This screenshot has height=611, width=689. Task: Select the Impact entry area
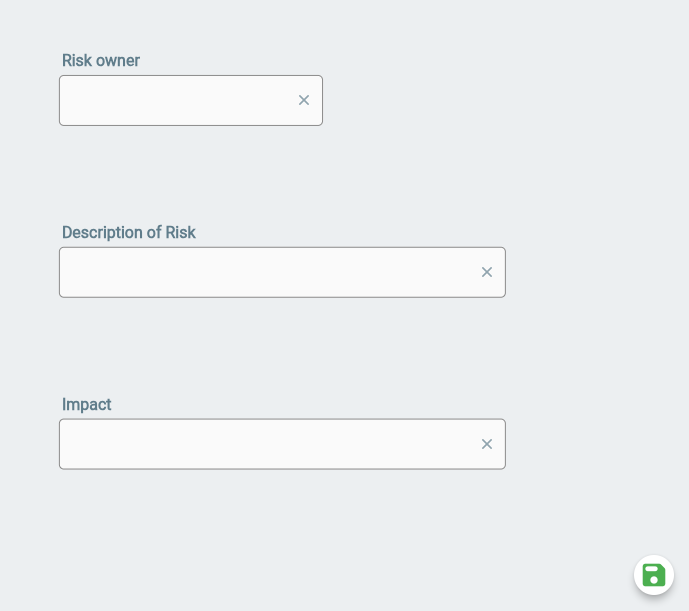click(x=265, y=444)
